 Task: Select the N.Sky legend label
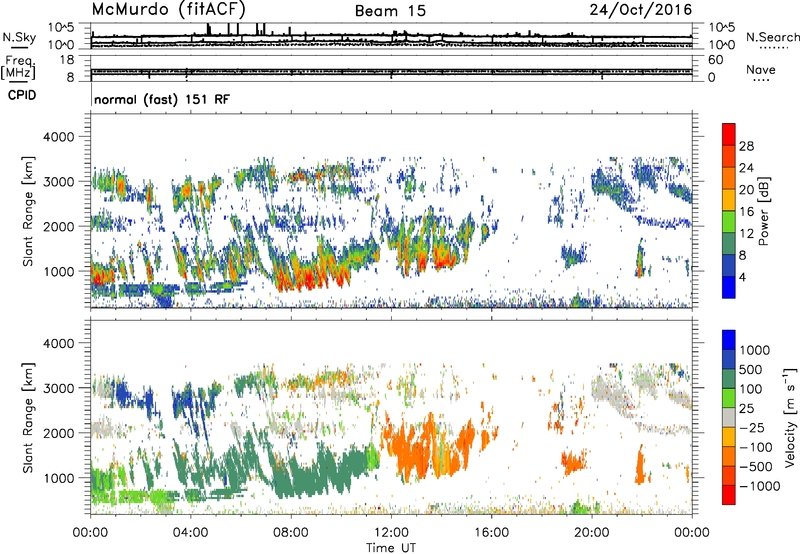coord(19,37)
